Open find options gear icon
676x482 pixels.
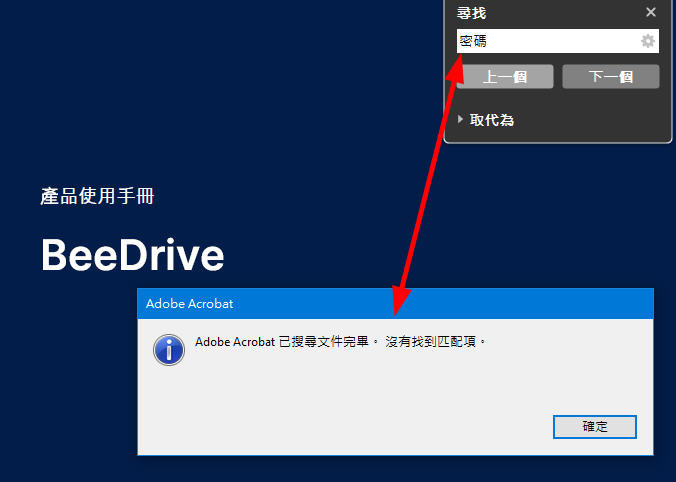point(648,41)
